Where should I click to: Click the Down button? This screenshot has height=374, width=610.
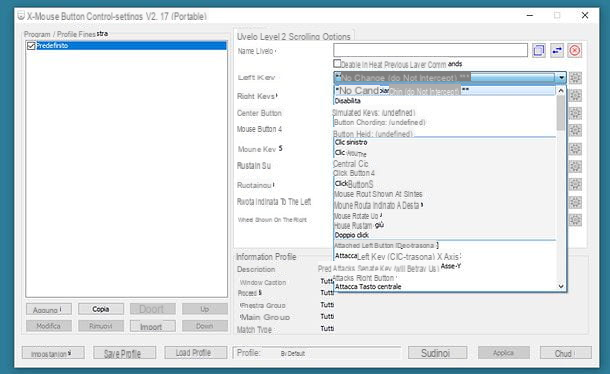205,326
